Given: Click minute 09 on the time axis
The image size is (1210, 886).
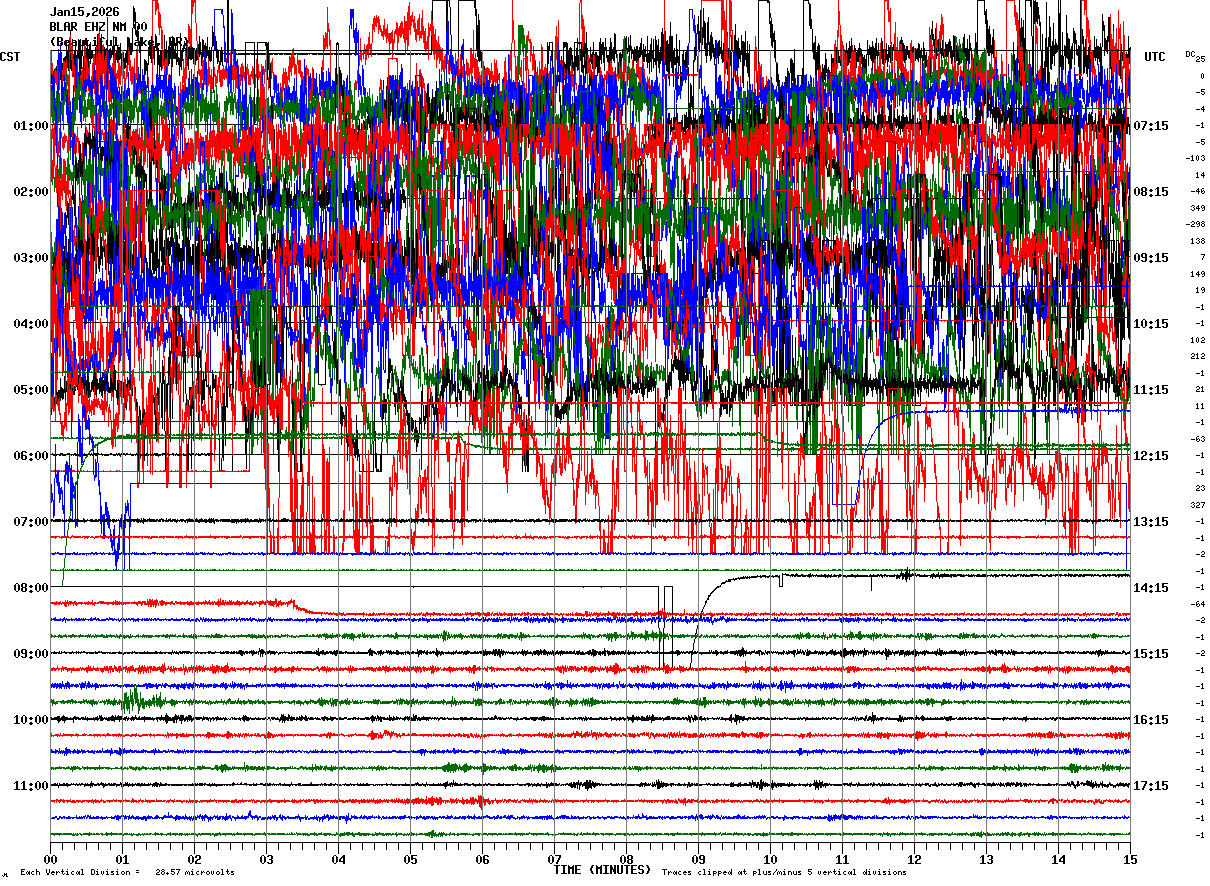Looking at the screenshot, I should coord(698,859).
